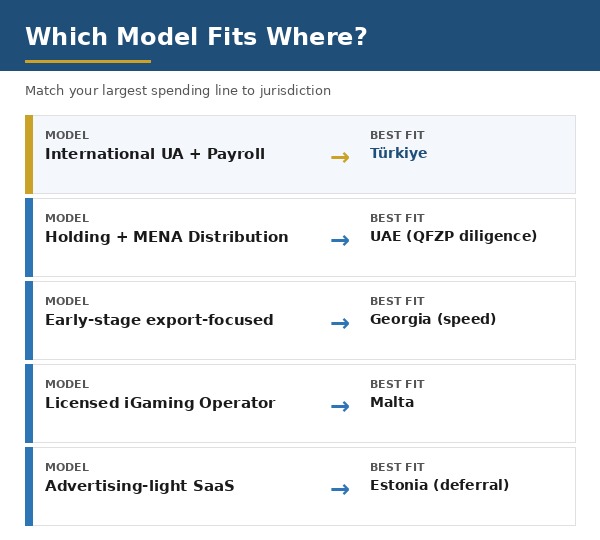Viewport: 600px width, 540px height.
Task: Click the 'Which Model Fits Where?' title
Action: (x=196, y=37)
